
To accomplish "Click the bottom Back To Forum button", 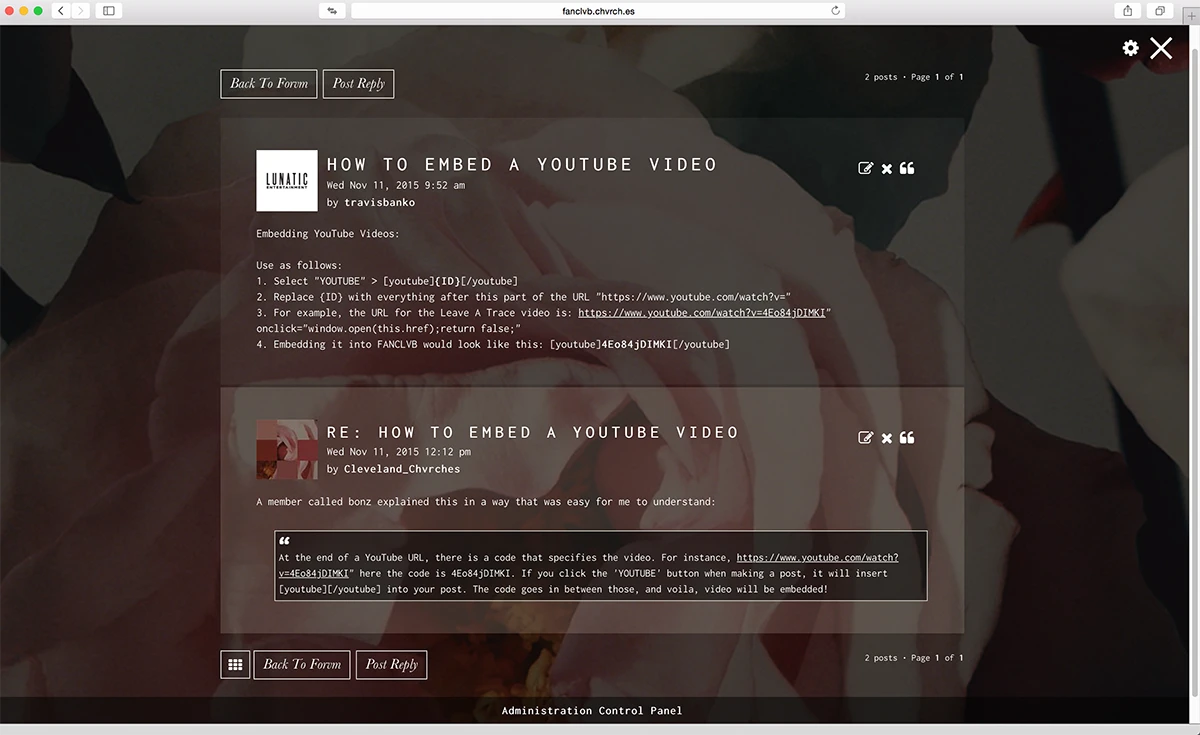I will coord(302,664).
